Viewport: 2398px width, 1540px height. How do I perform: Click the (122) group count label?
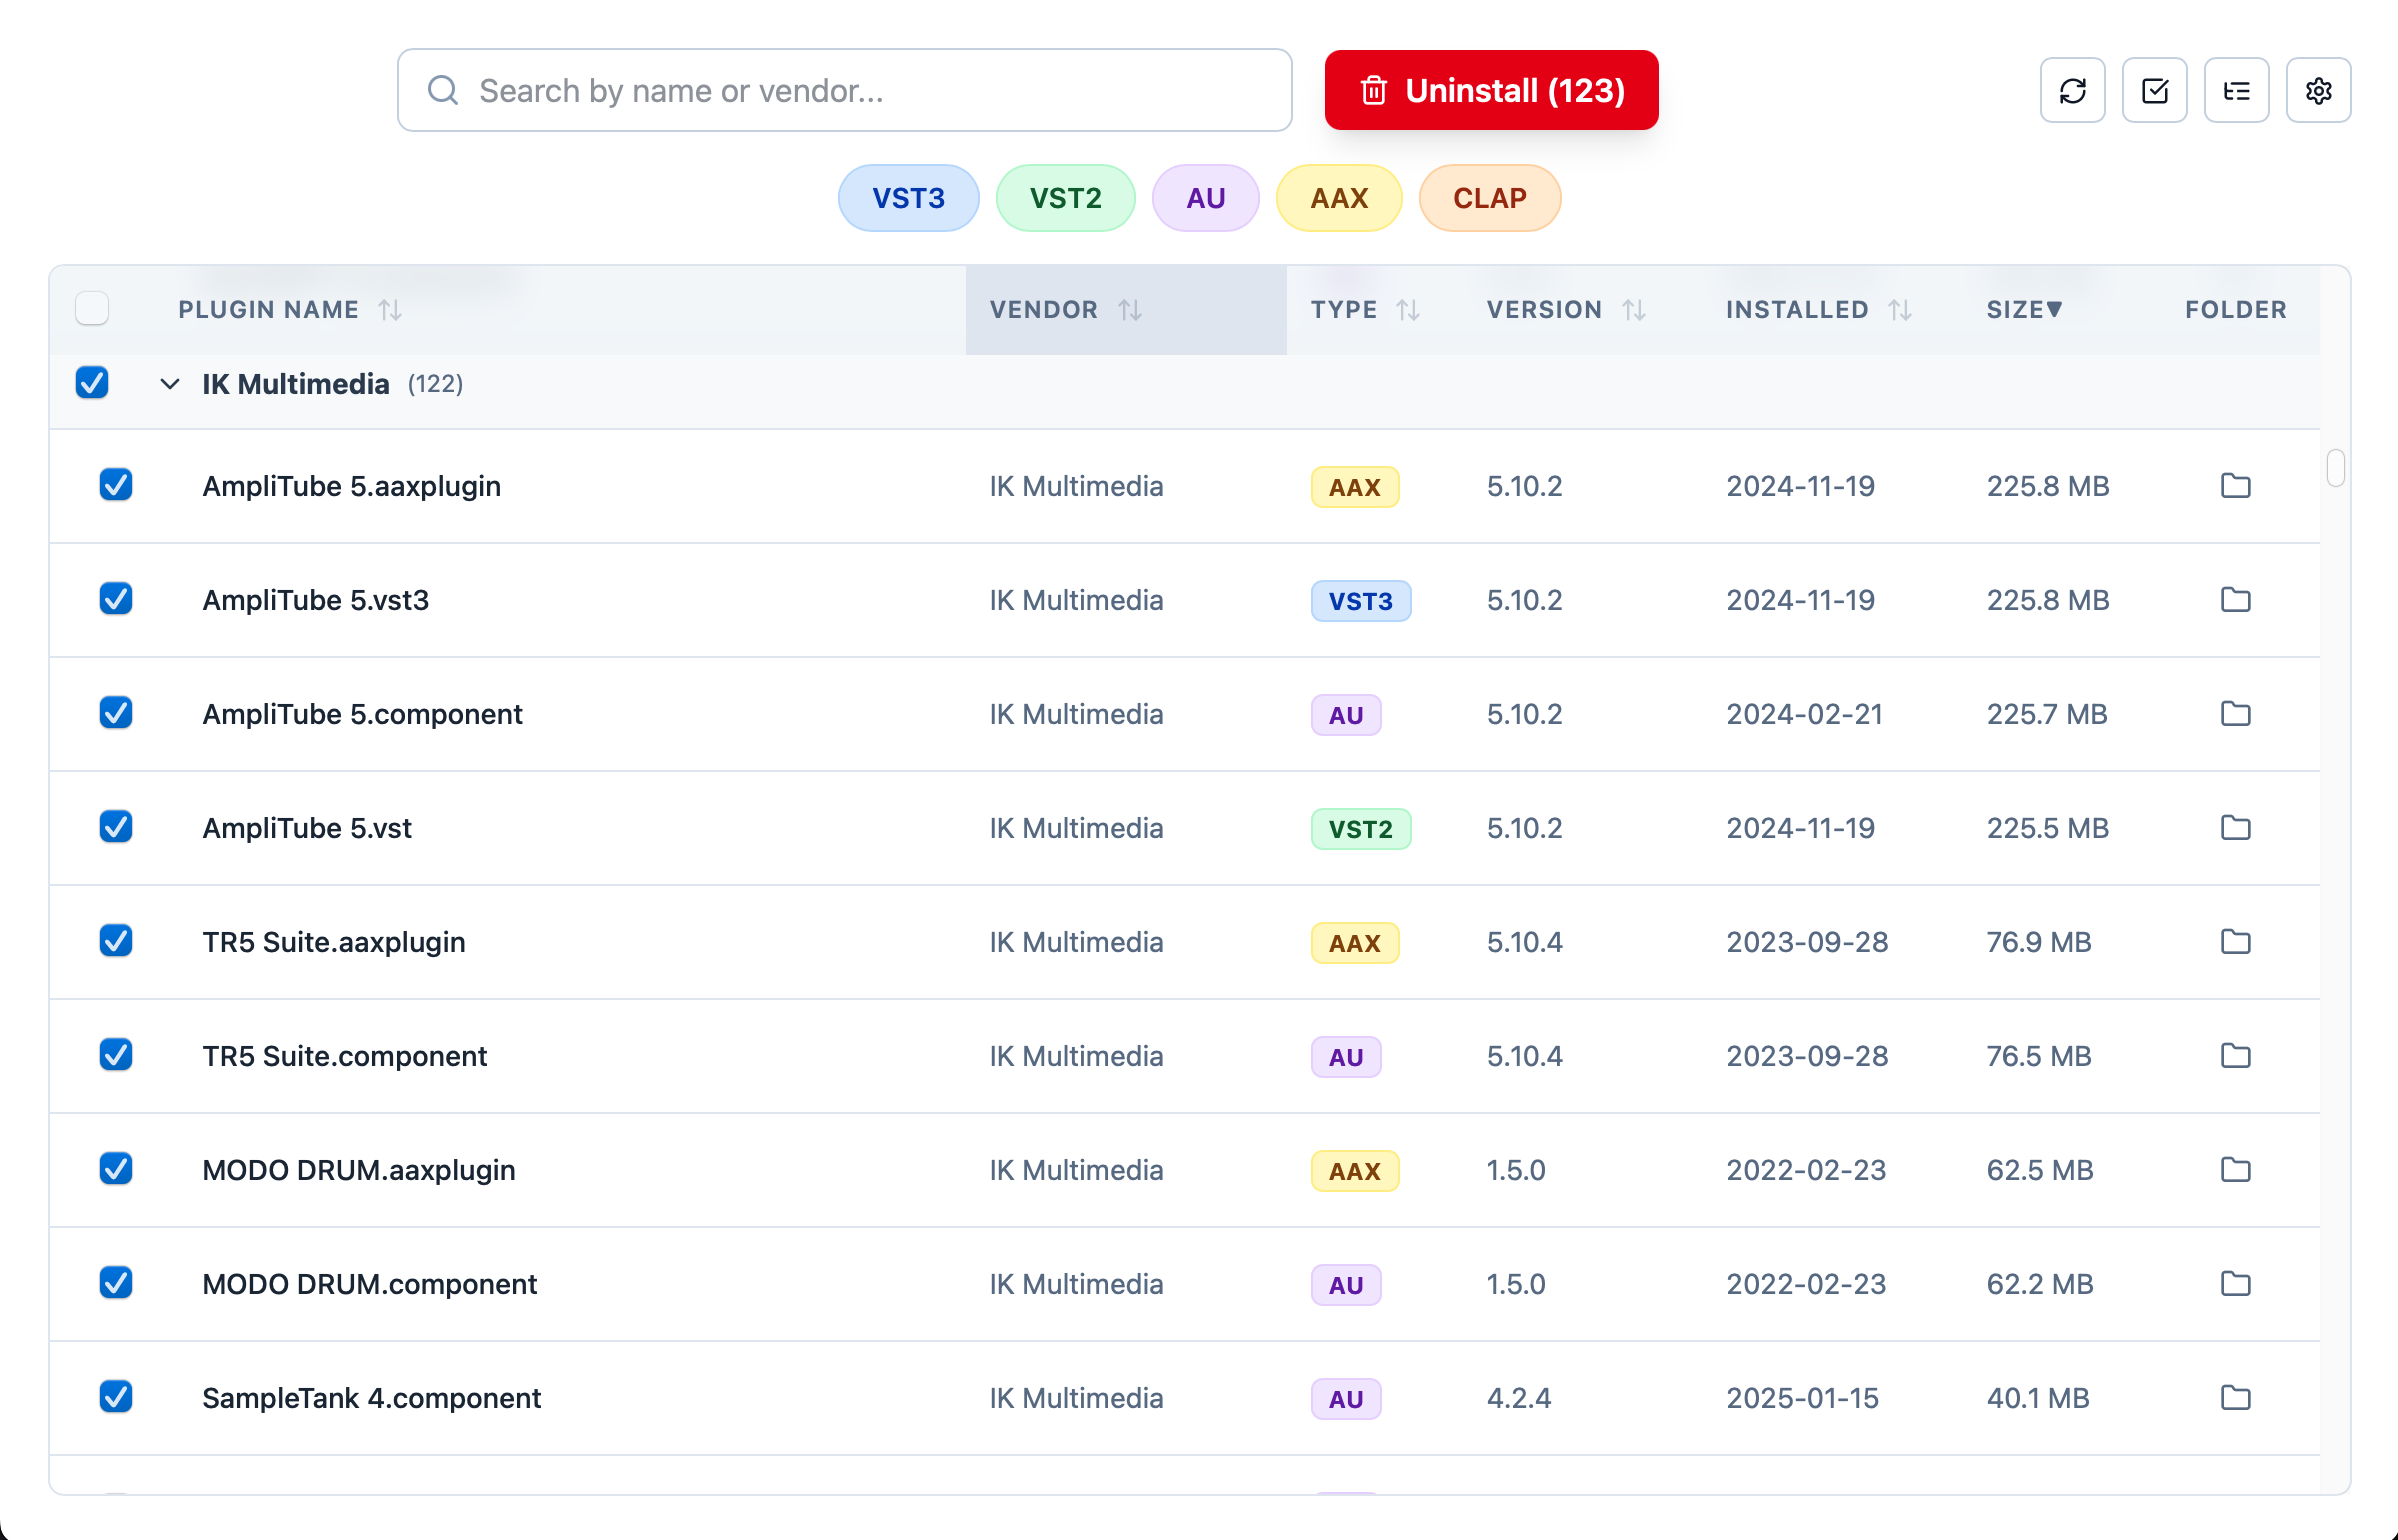pyautogui.click(x=435, y=384)
